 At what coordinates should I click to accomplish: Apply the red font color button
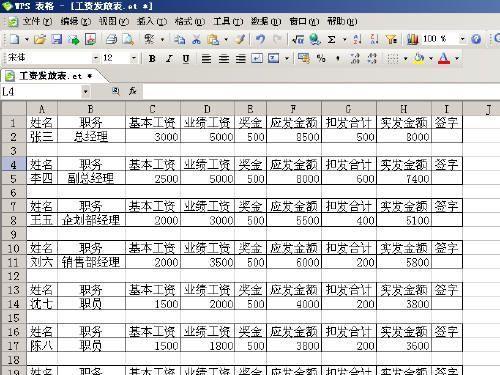(444, 59)
